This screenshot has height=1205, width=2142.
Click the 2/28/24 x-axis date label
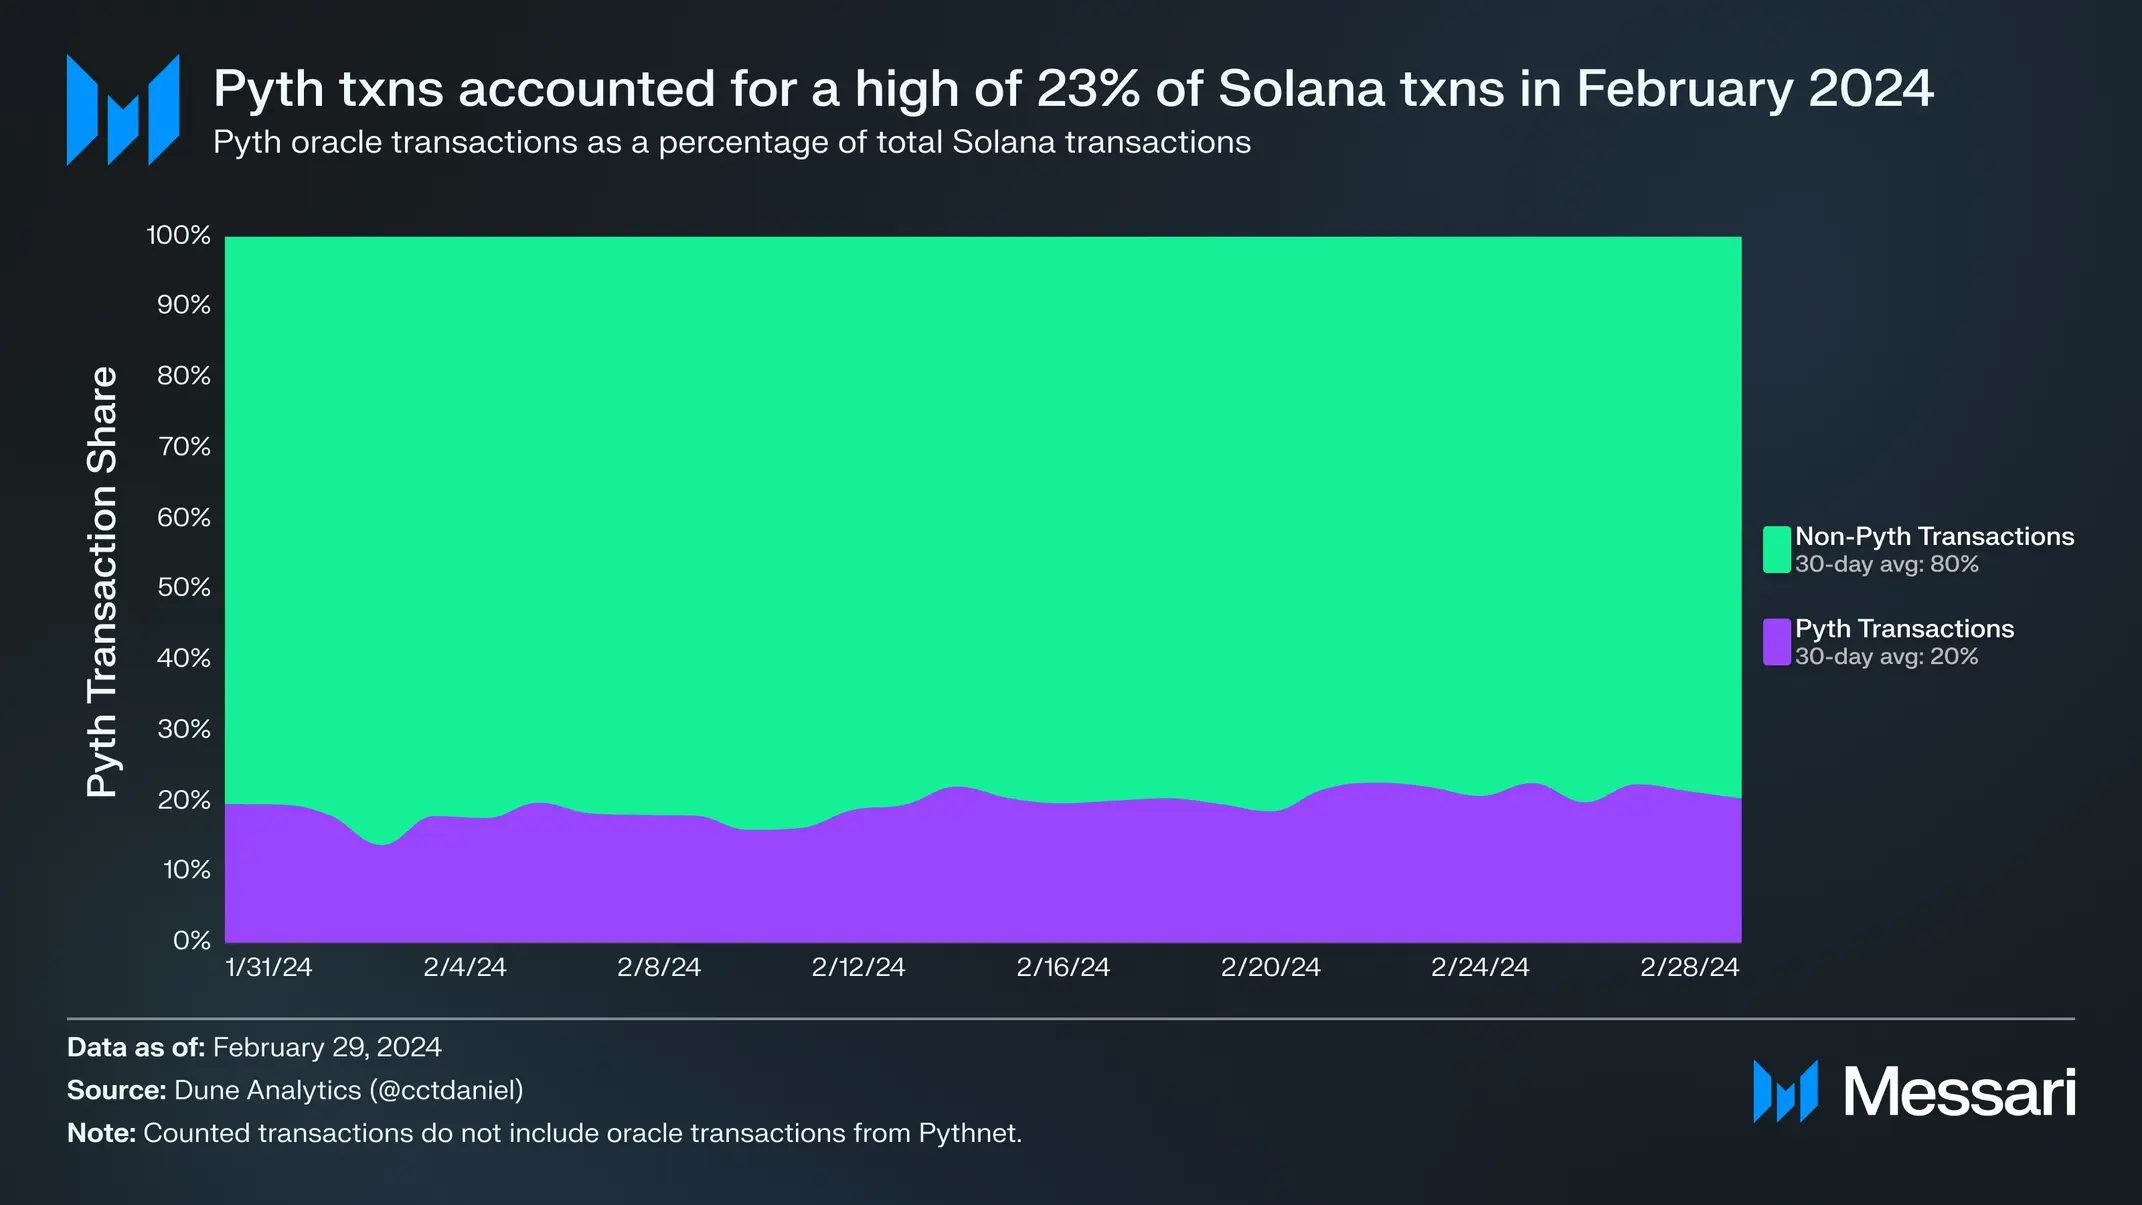[1689, 967]
